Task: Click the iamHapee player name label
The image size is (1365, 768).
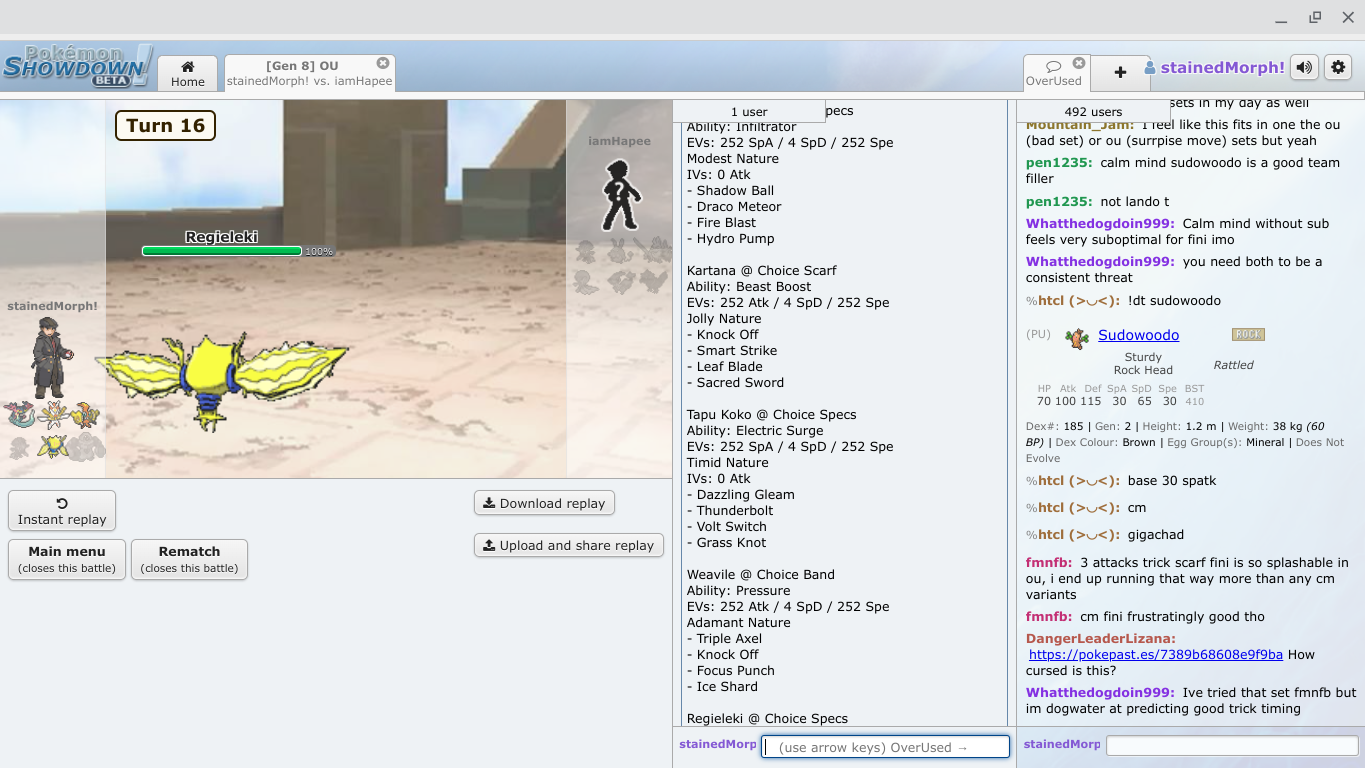Action: (619, 141)
